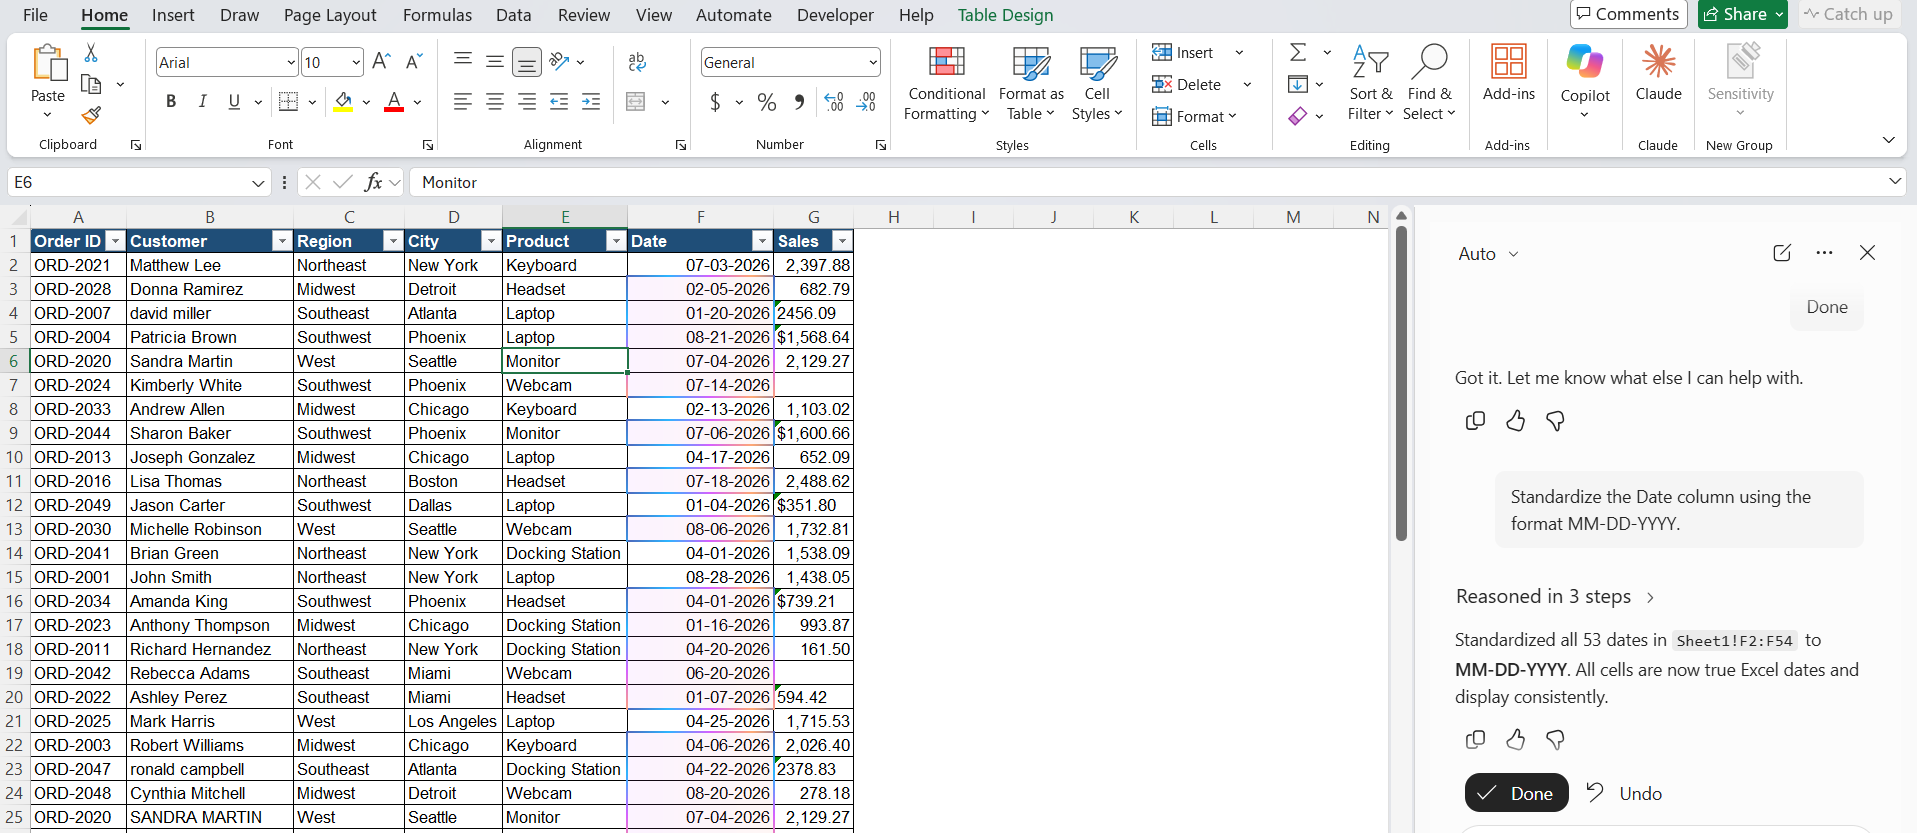Screen dimensions: 1917x833
Task: Toggle Bold formatting
Action: pos(171,101)
